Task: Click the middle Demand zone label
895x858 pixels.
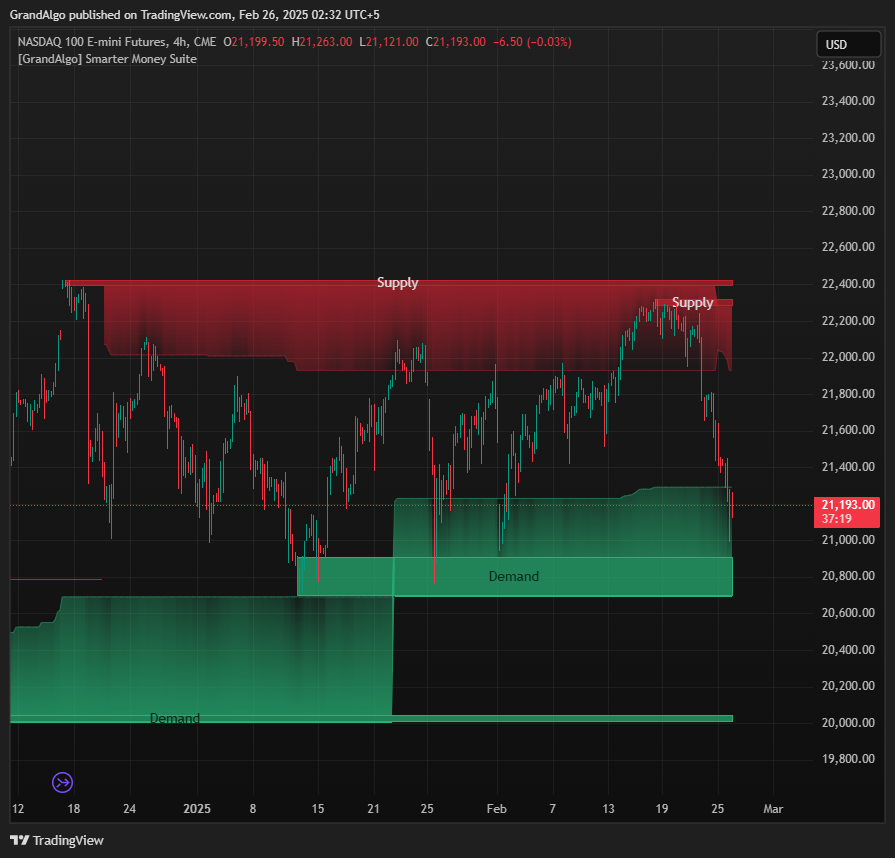Action: [514, 577]
